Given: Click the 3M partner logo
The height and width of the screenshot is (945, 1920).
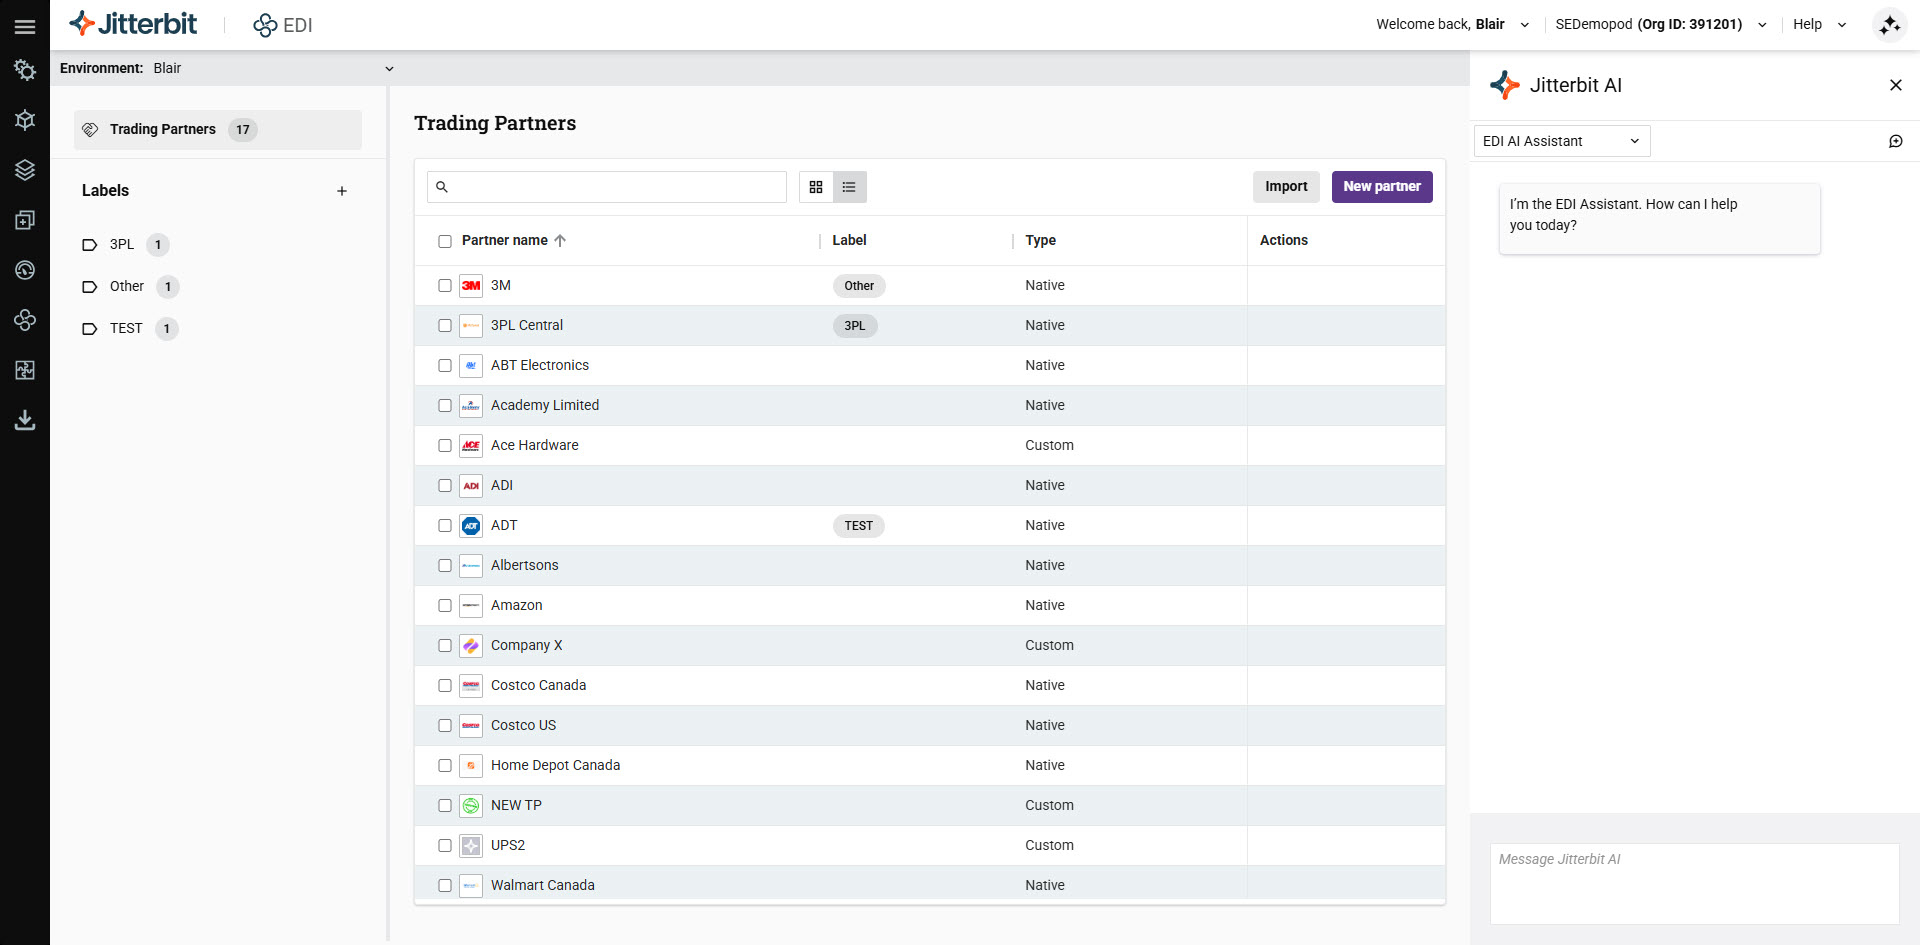Looking at the screenshot, I should click(471, 286).
